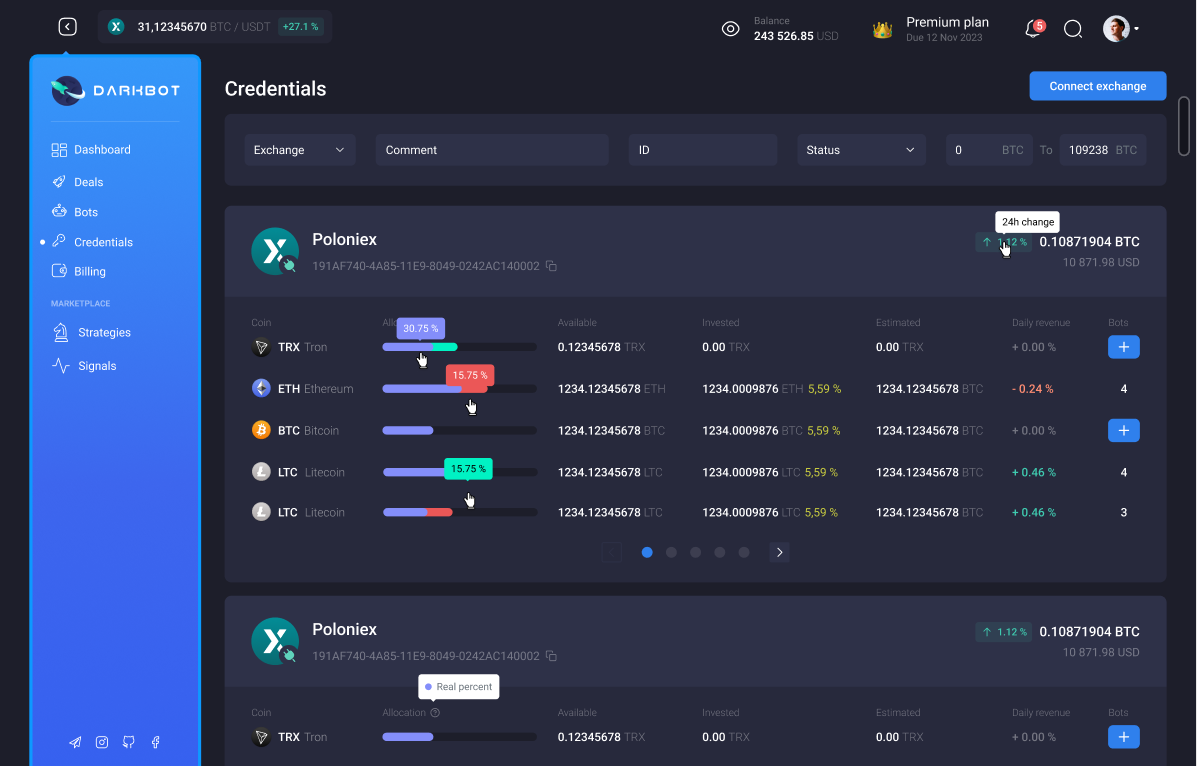This screenshot has height=766, width=1197.
Task: Select the Real percent option
Action: pyautogui.click(x=459, y=687)
